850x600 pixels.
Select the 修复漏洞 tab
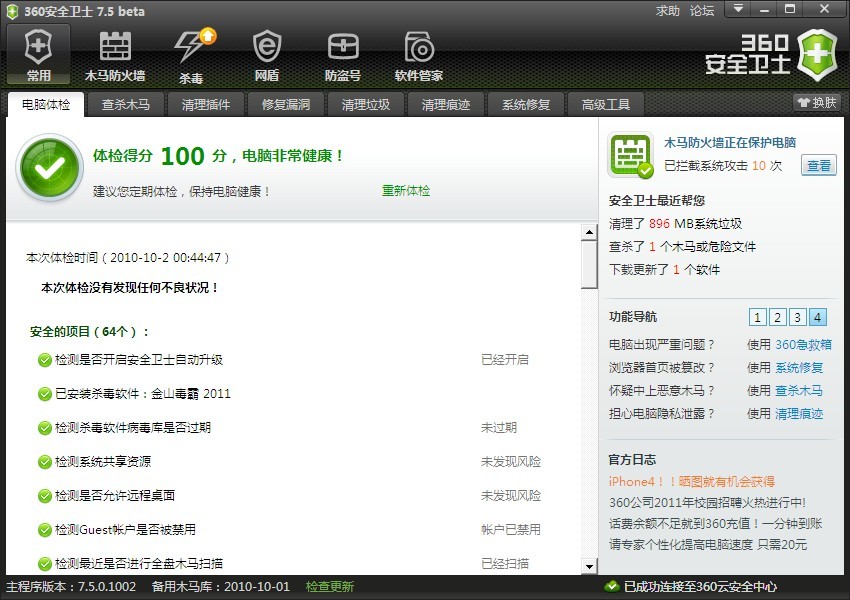pyautogui.click(x=286, y=104)
